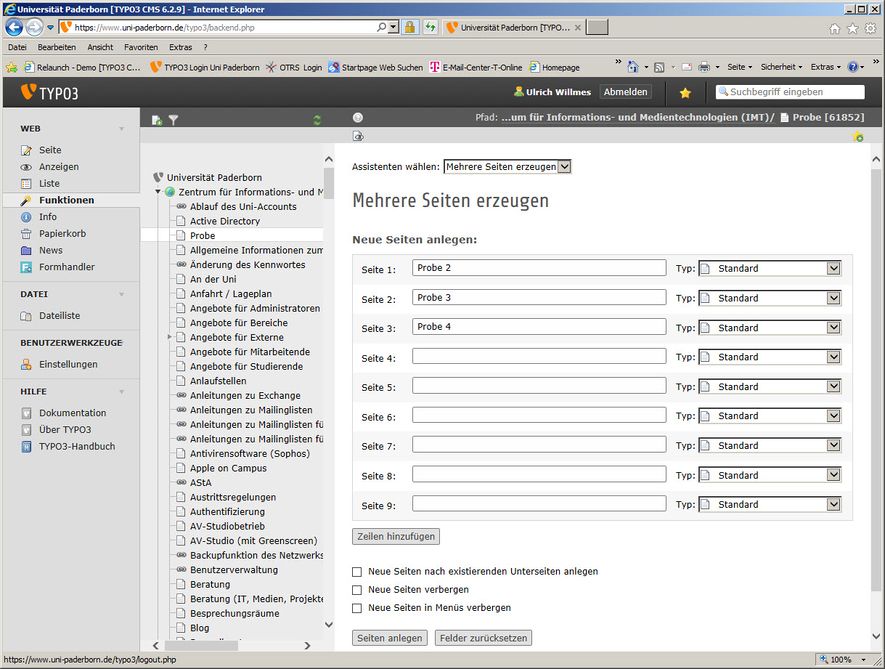The width and height of the screenshot is (885, 669).
Task: Click the Einstellungen user icon
Action: 27,365
